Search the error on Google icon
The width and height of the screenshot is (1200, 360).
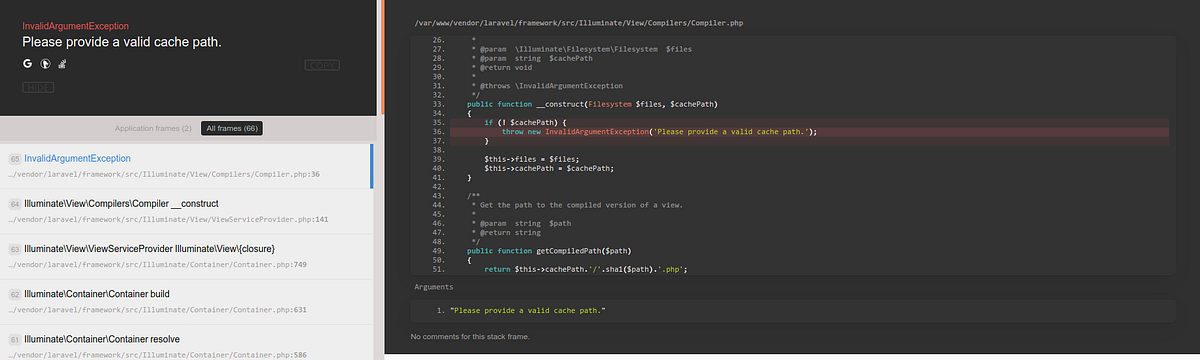point(28,64)
